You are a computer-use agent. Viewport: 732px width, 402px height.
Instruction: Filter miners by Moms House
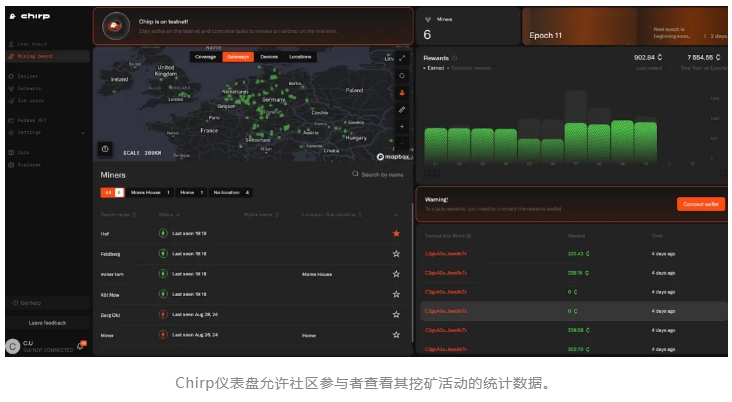click(x=150, y=192)
